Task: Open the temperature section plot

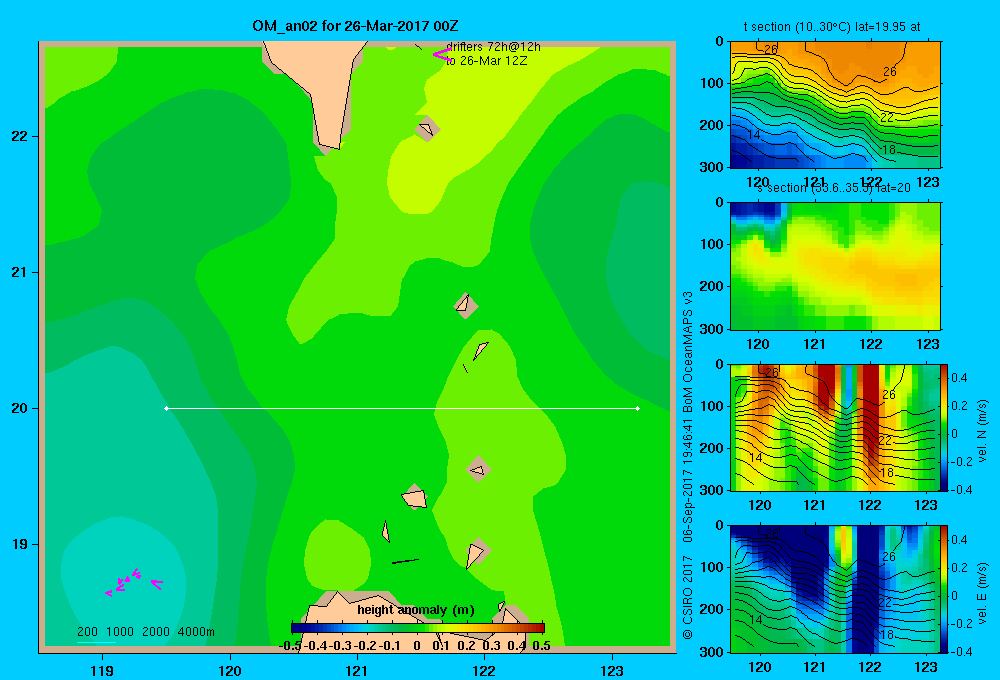Action: coord(835,105)
